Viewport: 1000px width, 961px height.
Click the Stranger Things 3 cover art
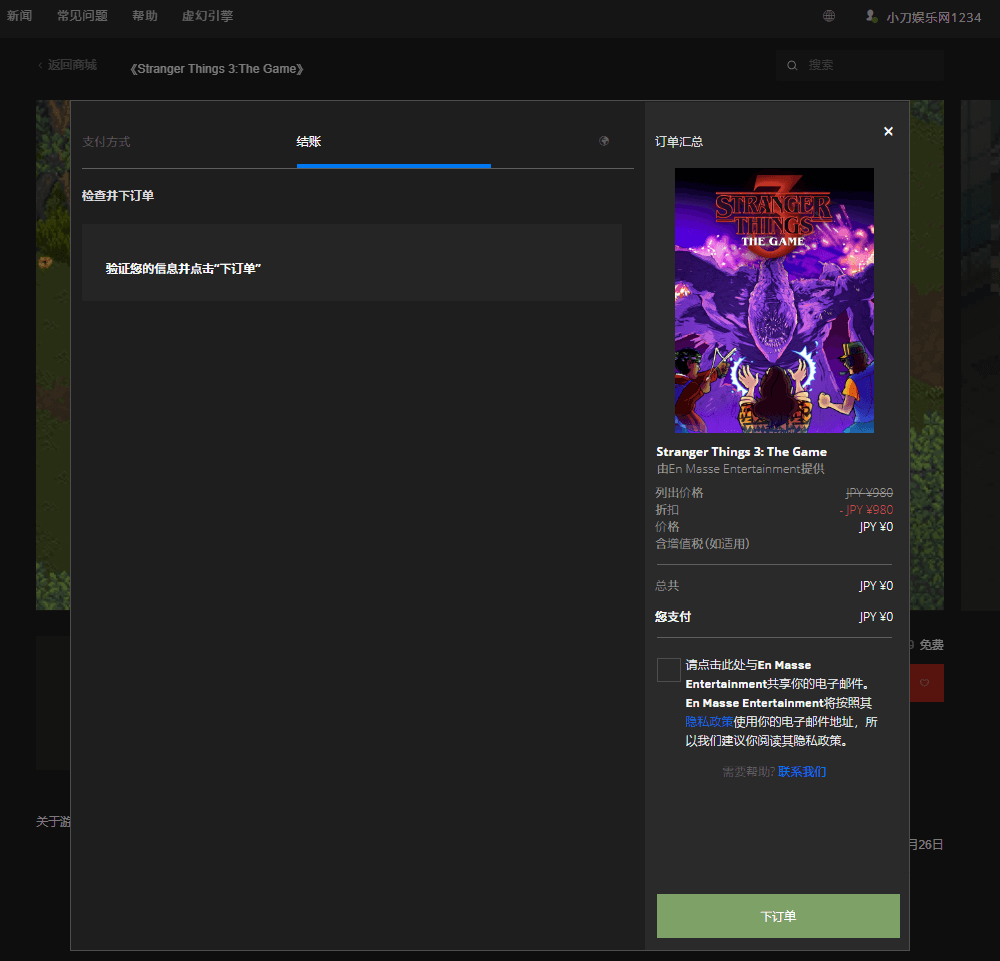click(774, 300)
